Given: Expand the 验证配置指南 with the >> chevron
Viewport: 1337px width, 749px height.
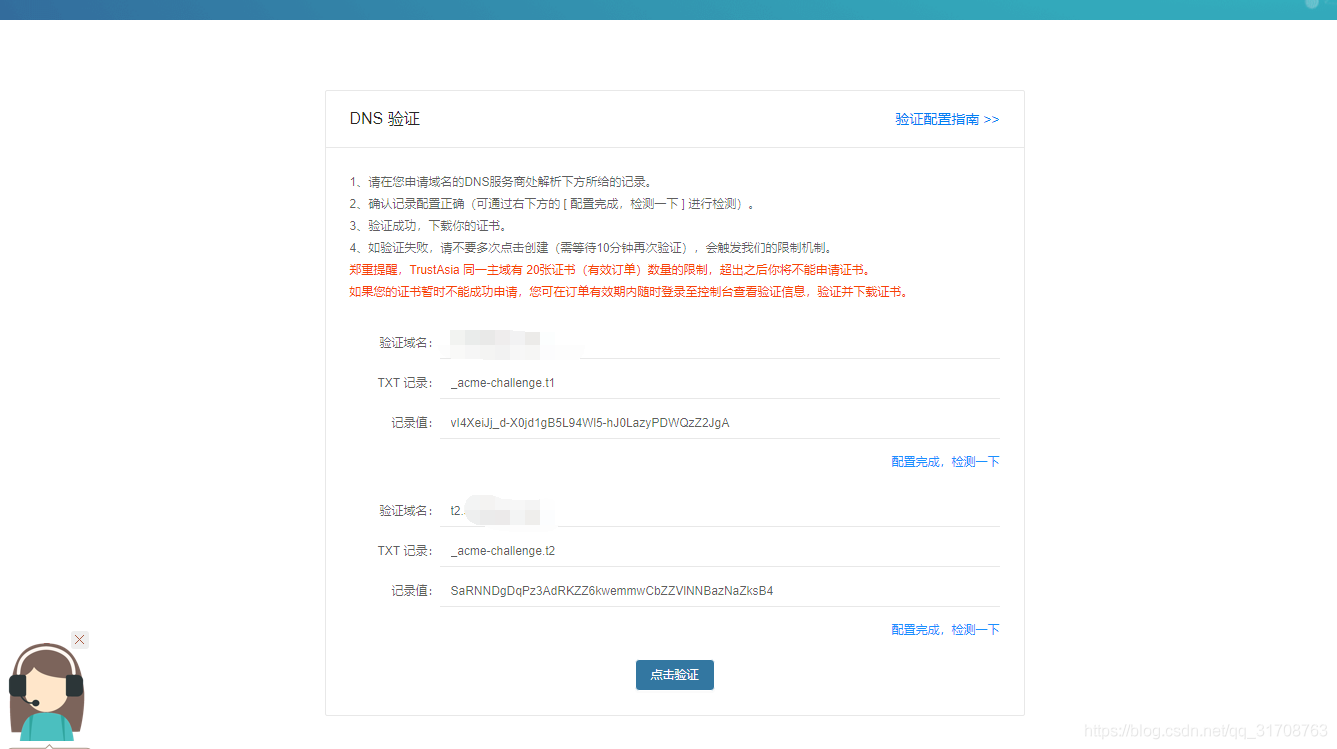Looking at the screenshot, I should [993, 119].
